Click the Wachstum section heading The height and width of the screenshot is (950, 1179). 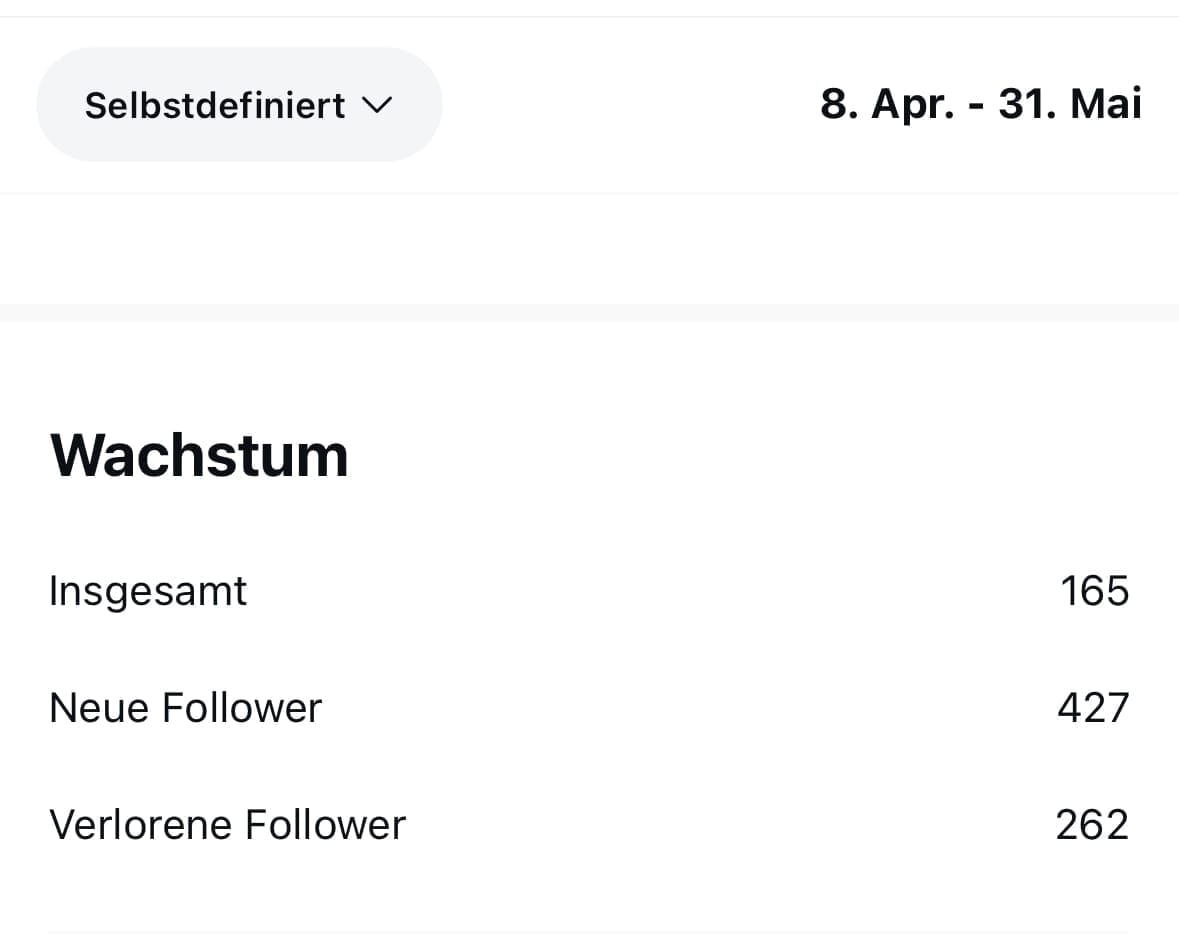199,455
